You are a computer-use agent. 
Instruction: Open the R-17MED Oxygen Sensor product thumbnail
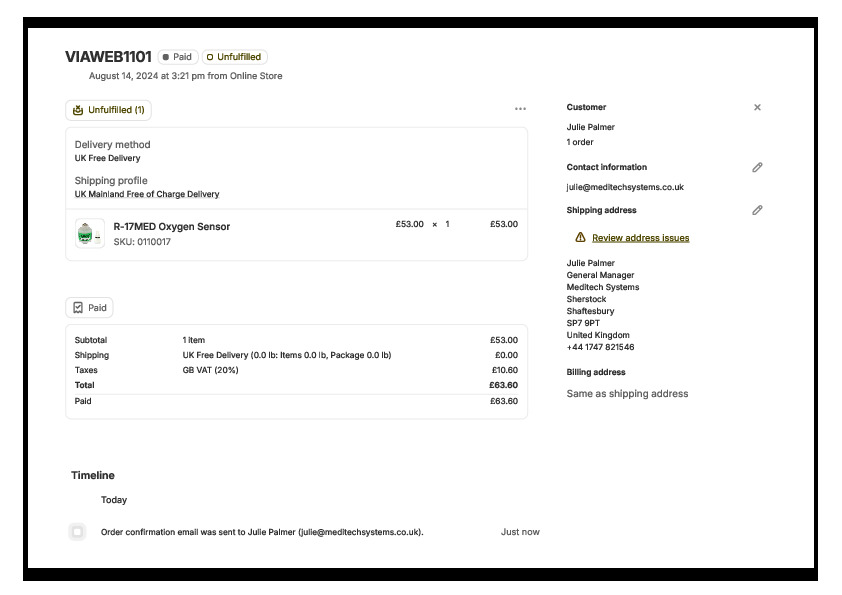coord(89,233)
